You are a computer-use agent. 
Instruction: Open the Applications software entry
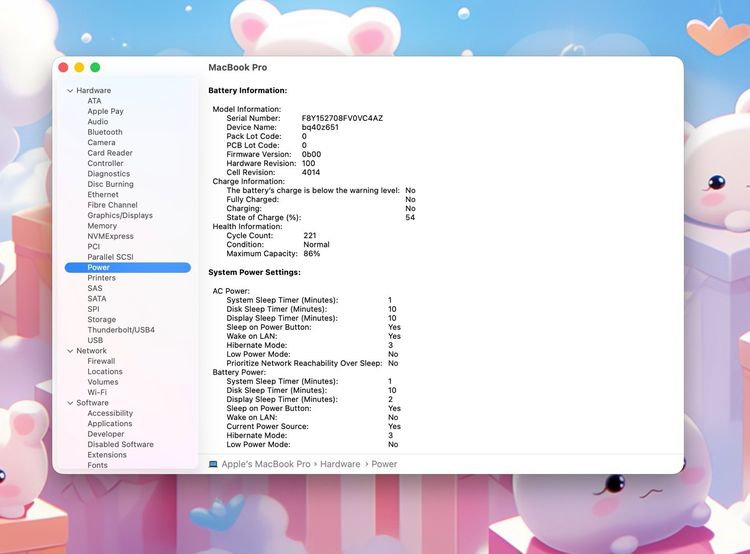110,424
